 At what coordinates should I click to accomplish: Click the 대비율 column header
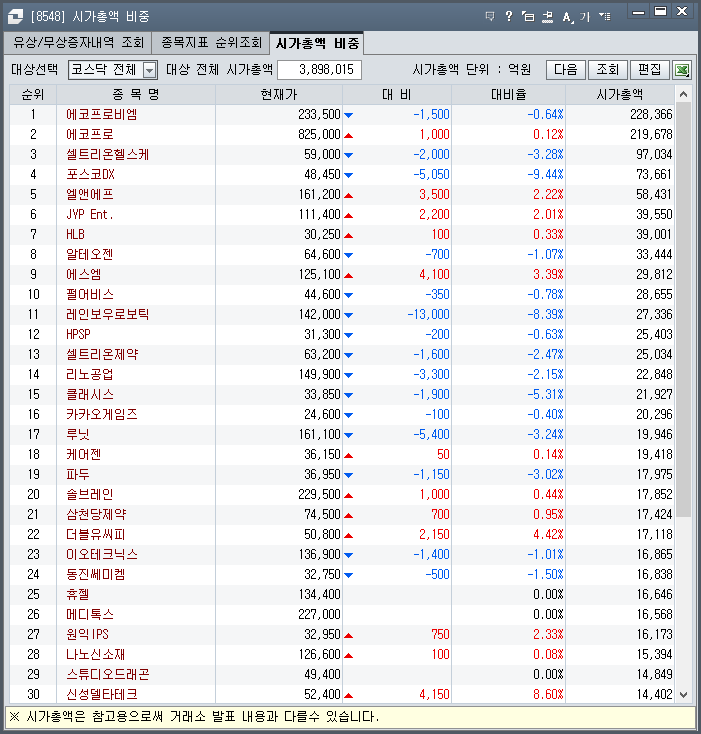(x=509, y=95)
